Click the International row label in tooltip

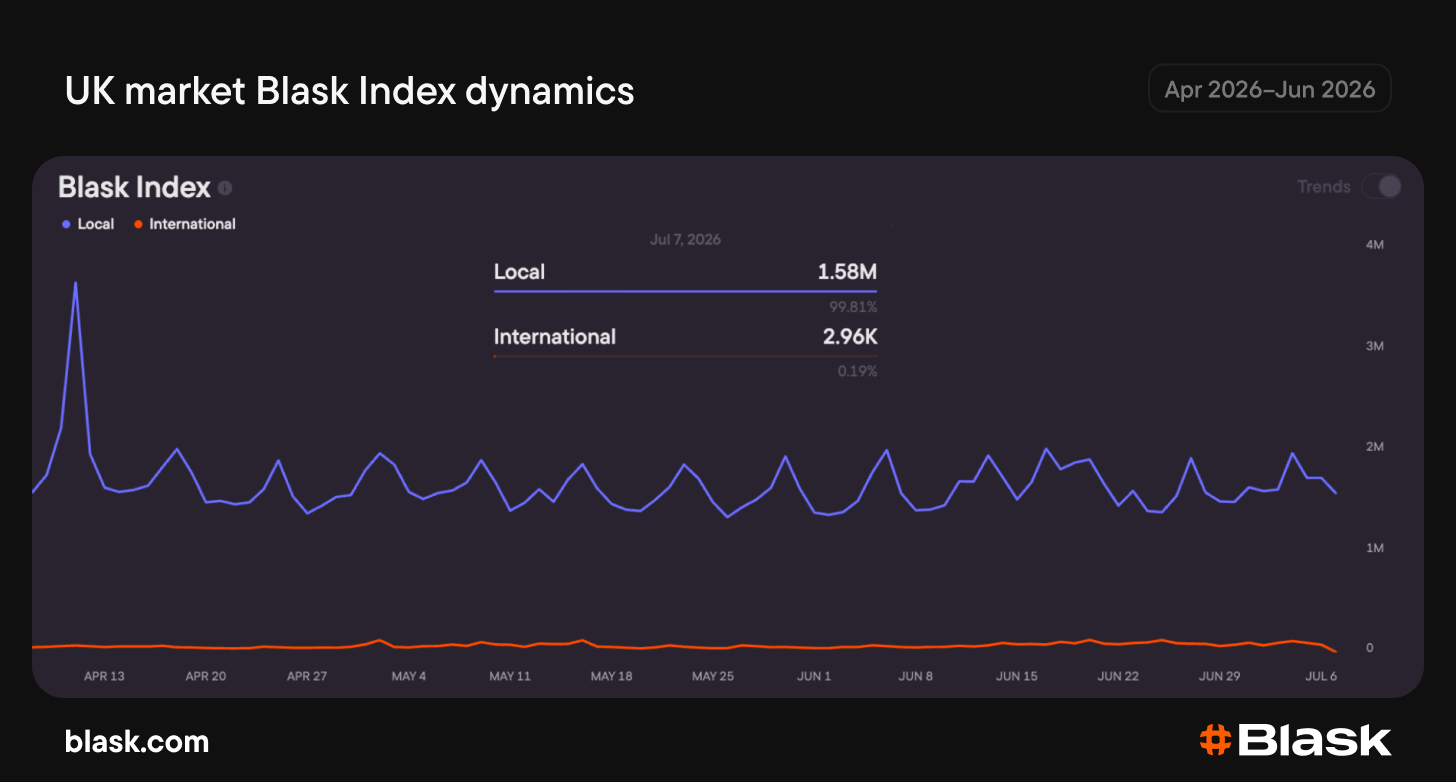(x=555, y=337)
